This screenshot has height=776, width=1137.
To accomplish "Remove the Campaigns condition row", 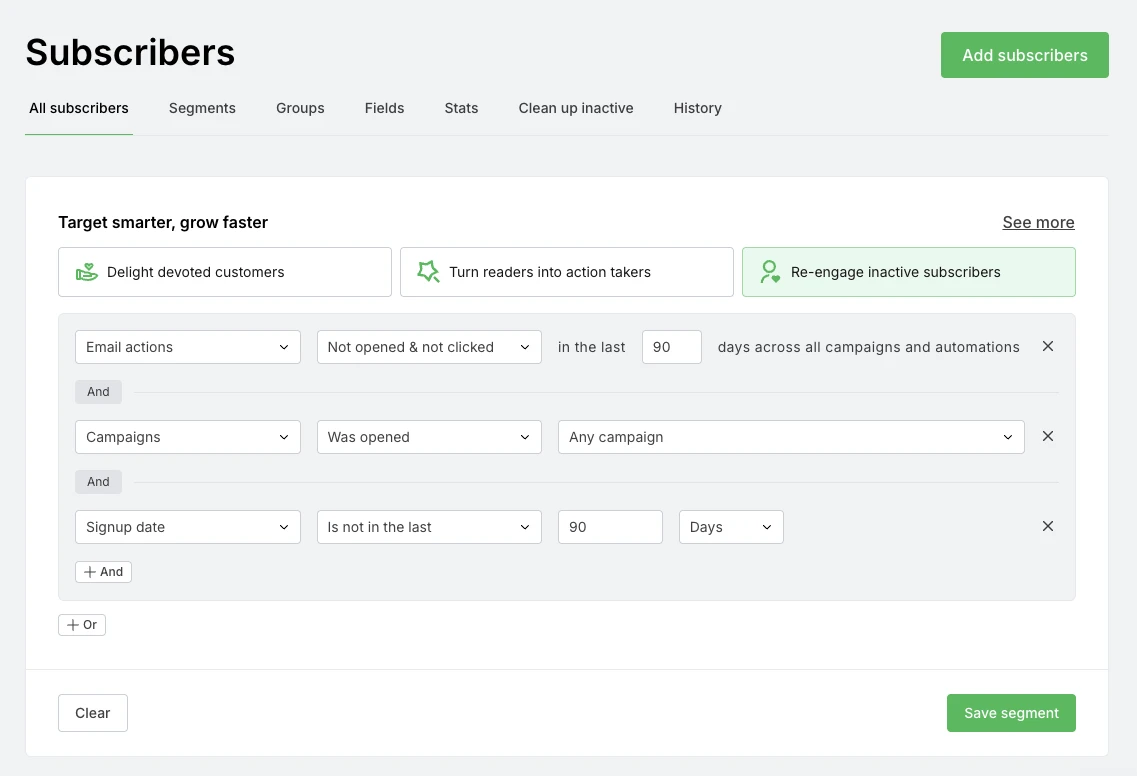I will pyautogui.click(x=1047, y=437).
